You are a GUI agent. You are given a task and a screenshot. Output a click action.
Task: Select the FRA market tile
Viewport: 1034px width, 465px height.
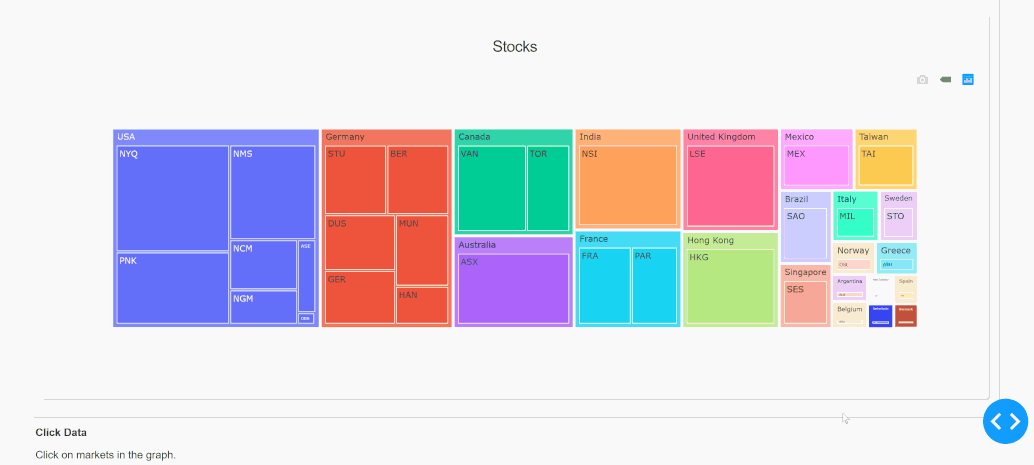(605, 286)
